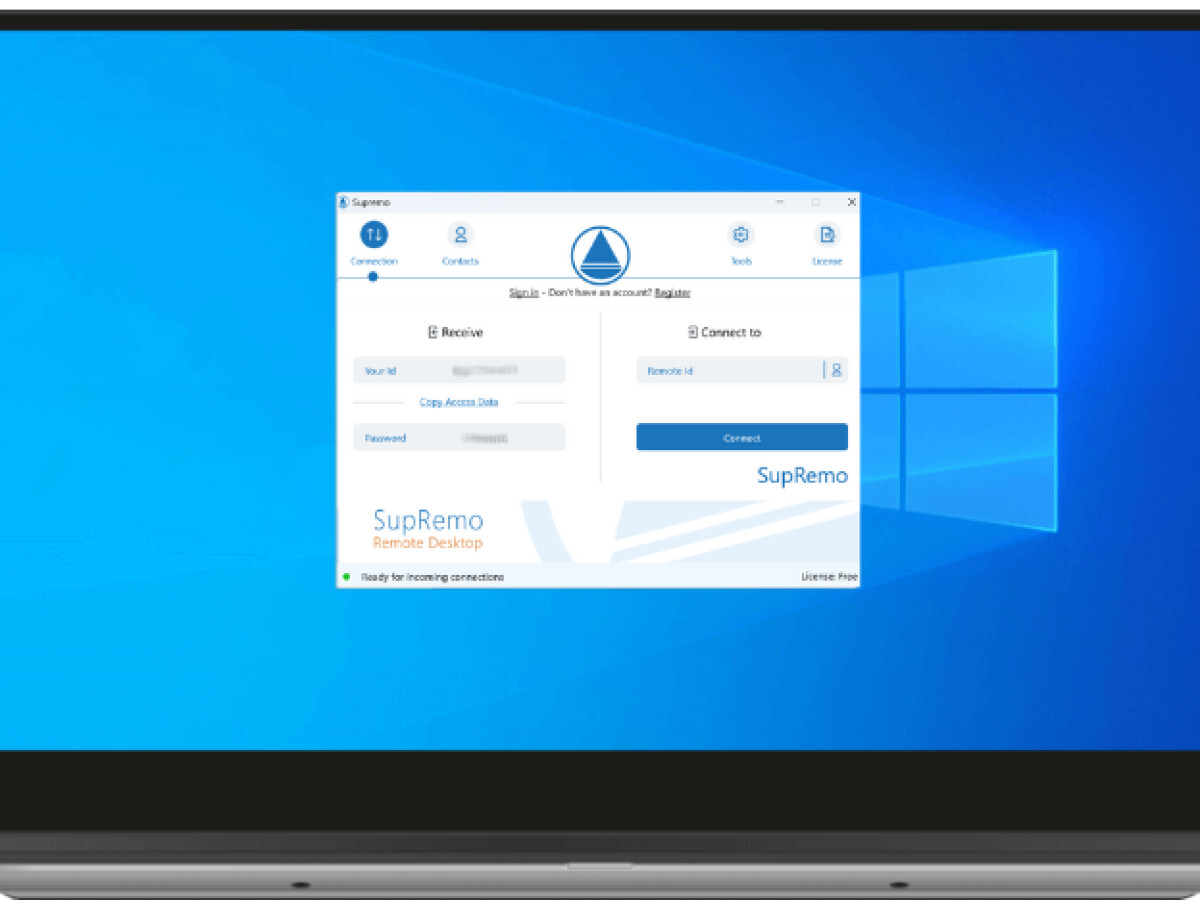Select the Password field
Viewport: 1200px width, 900px height.
pos(459,438)
